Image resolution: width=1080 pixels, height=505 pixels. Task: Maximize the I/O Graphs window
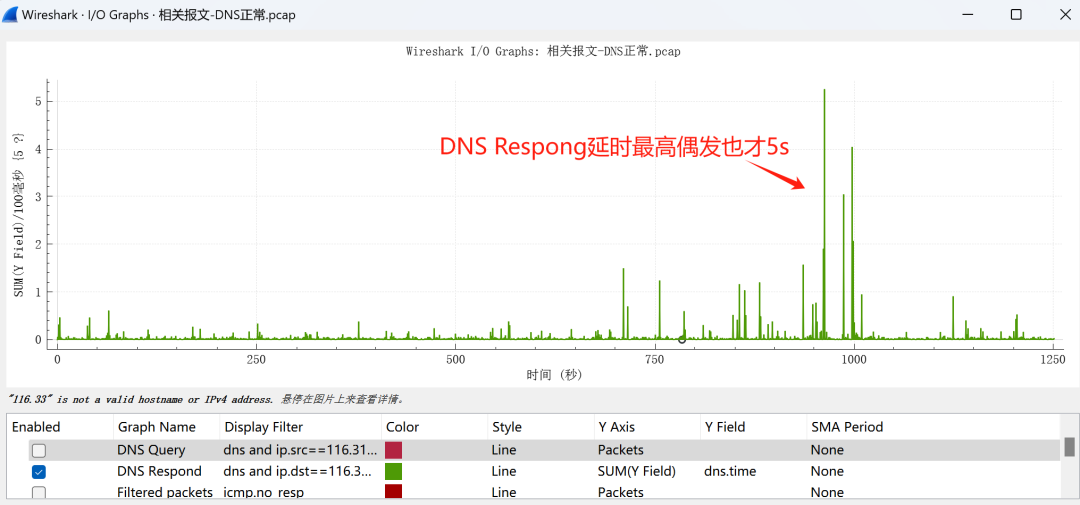[1016, 15]
